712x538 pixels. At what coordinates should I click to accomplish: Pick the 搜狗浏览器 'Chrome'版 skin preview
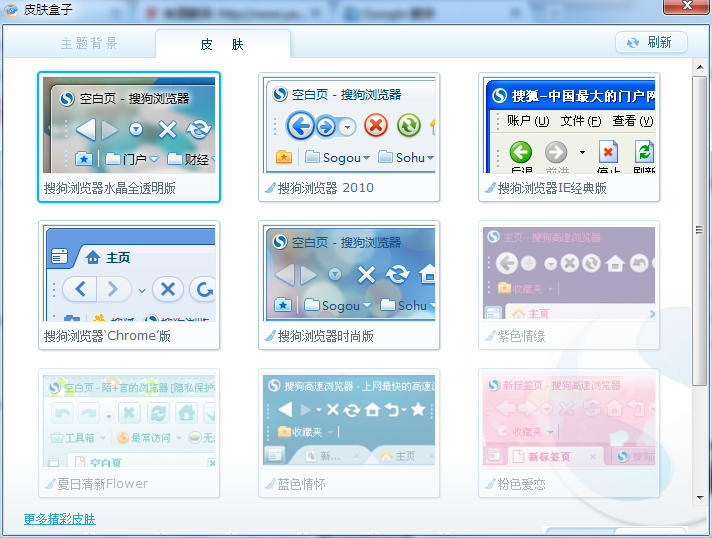[129, 273]
